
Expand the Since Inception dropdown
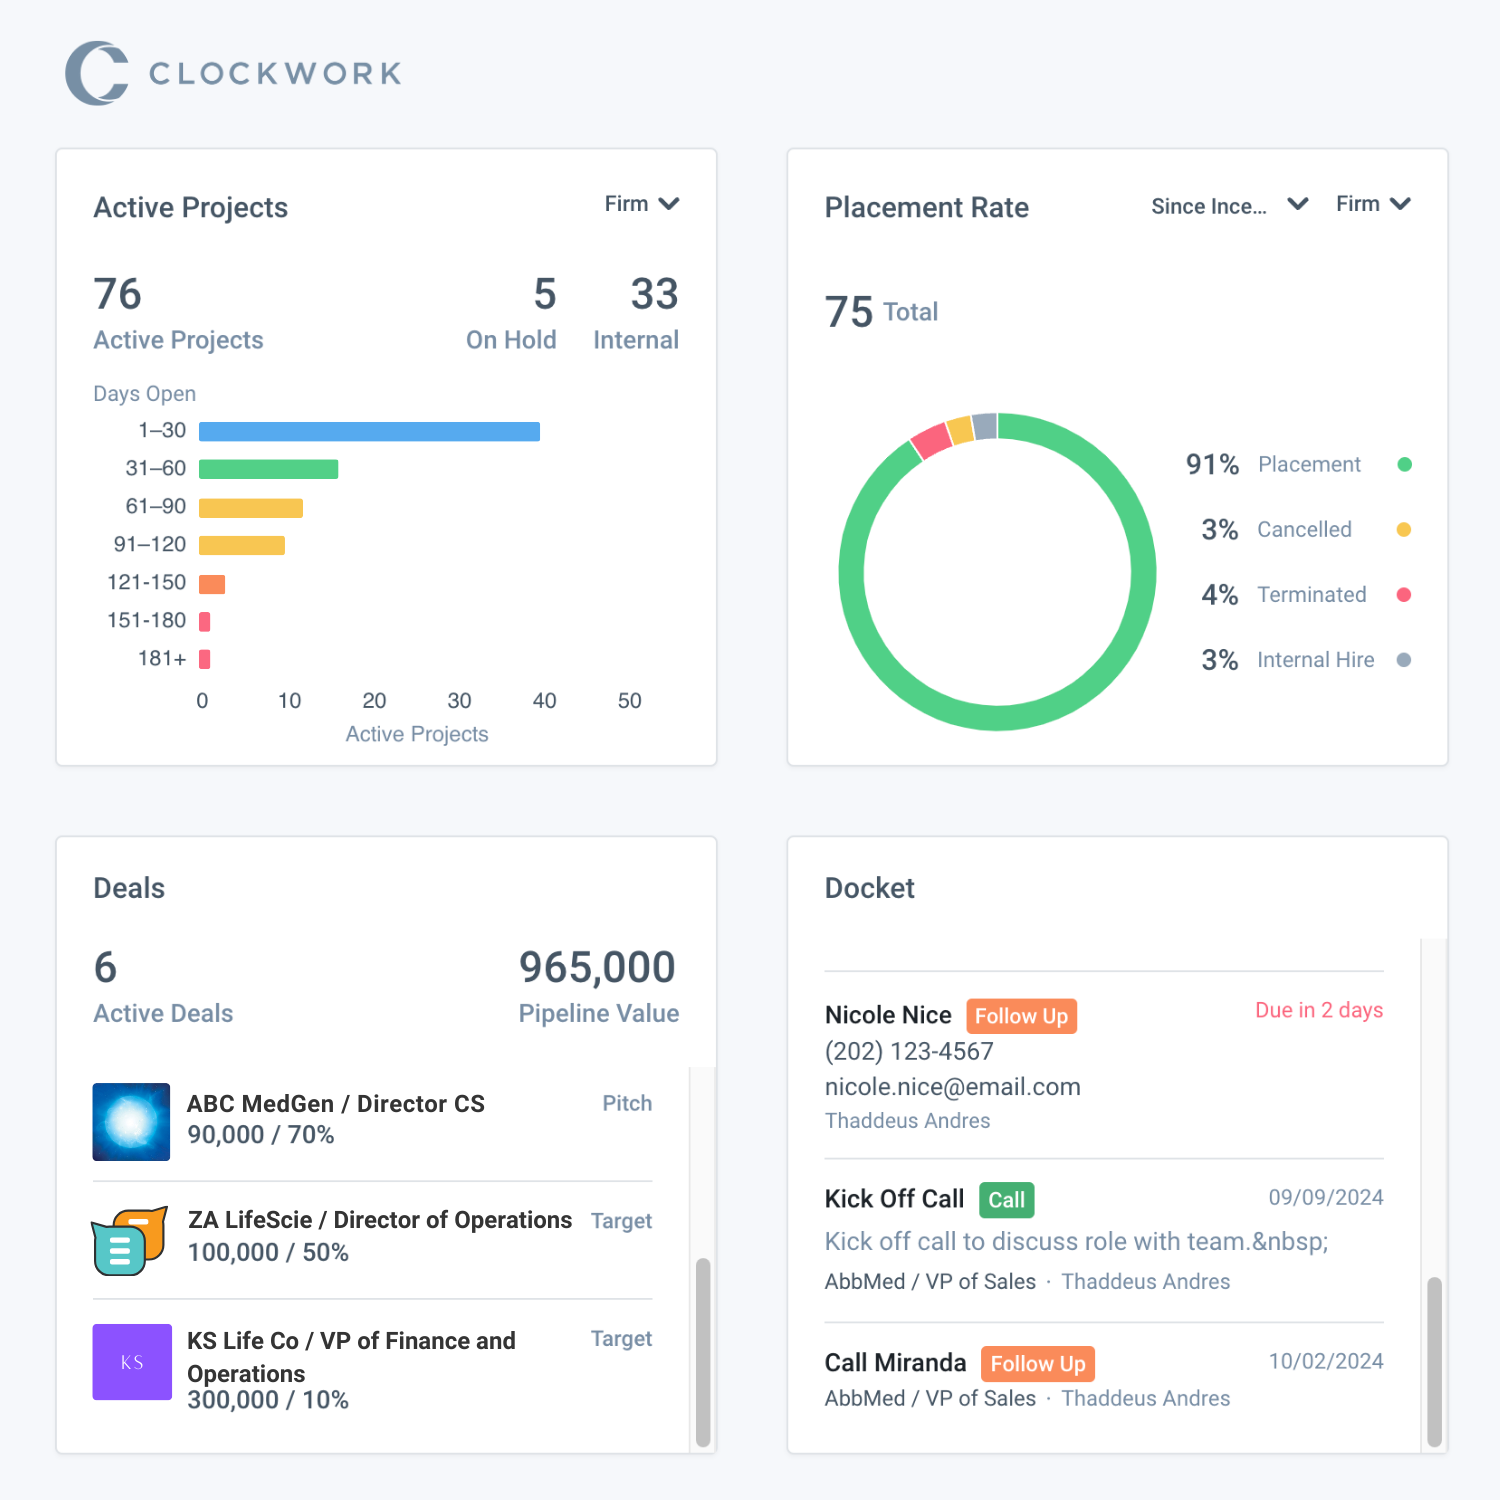coord(1229,205)
